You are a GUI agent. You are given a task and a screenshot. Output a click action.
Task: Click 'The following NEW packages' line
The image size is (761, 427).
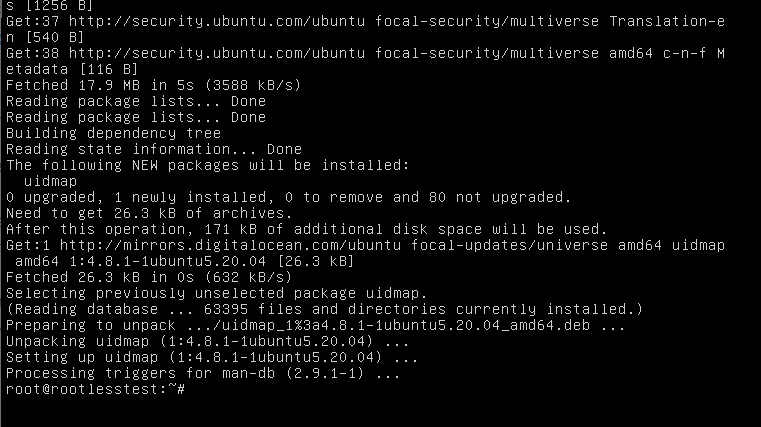tap(208, 165)
